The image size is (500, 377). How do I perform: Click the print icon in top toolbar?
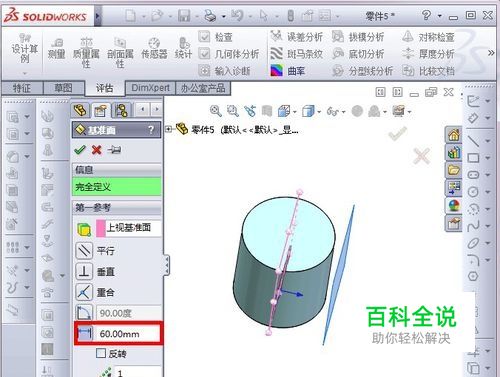210,15
